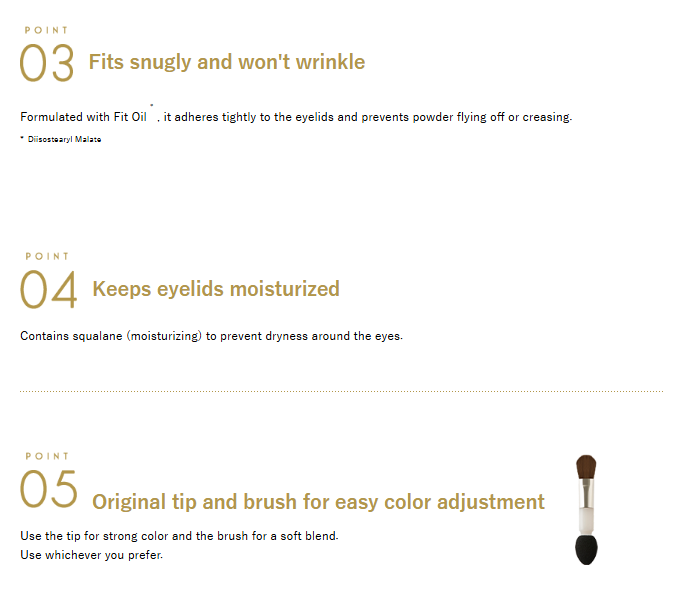Click the "POINT" label above 03
This screenshot has height=600, width=674.
coord(48,31)
